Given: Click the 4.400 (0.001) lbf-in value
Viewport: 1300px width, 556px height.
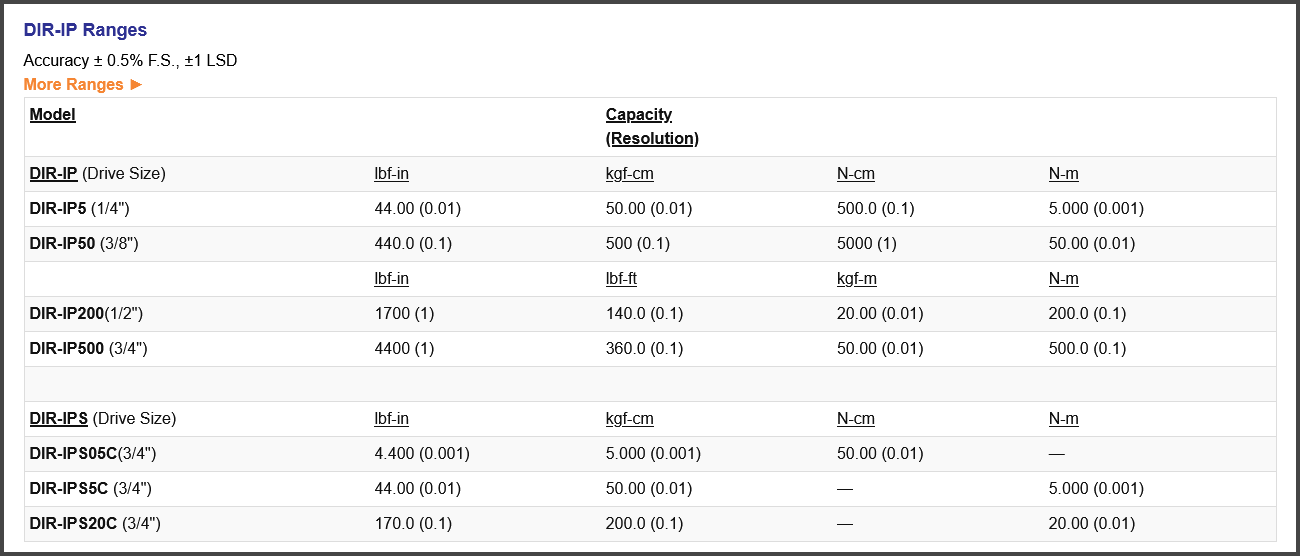Looking at the screenshot, I should (x=422, y=454).
